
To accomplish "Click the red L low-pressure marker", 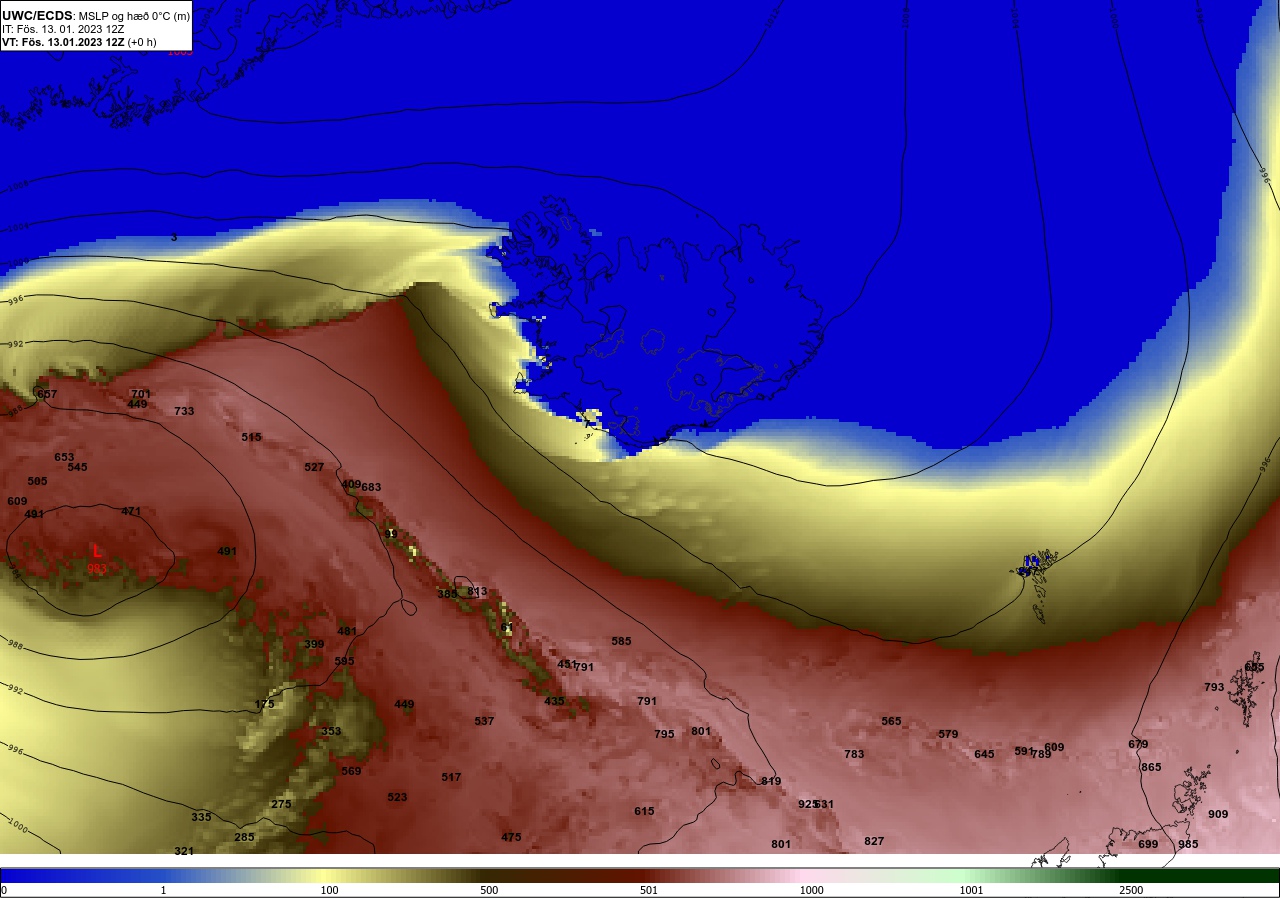I will click(x=97, y=551).
